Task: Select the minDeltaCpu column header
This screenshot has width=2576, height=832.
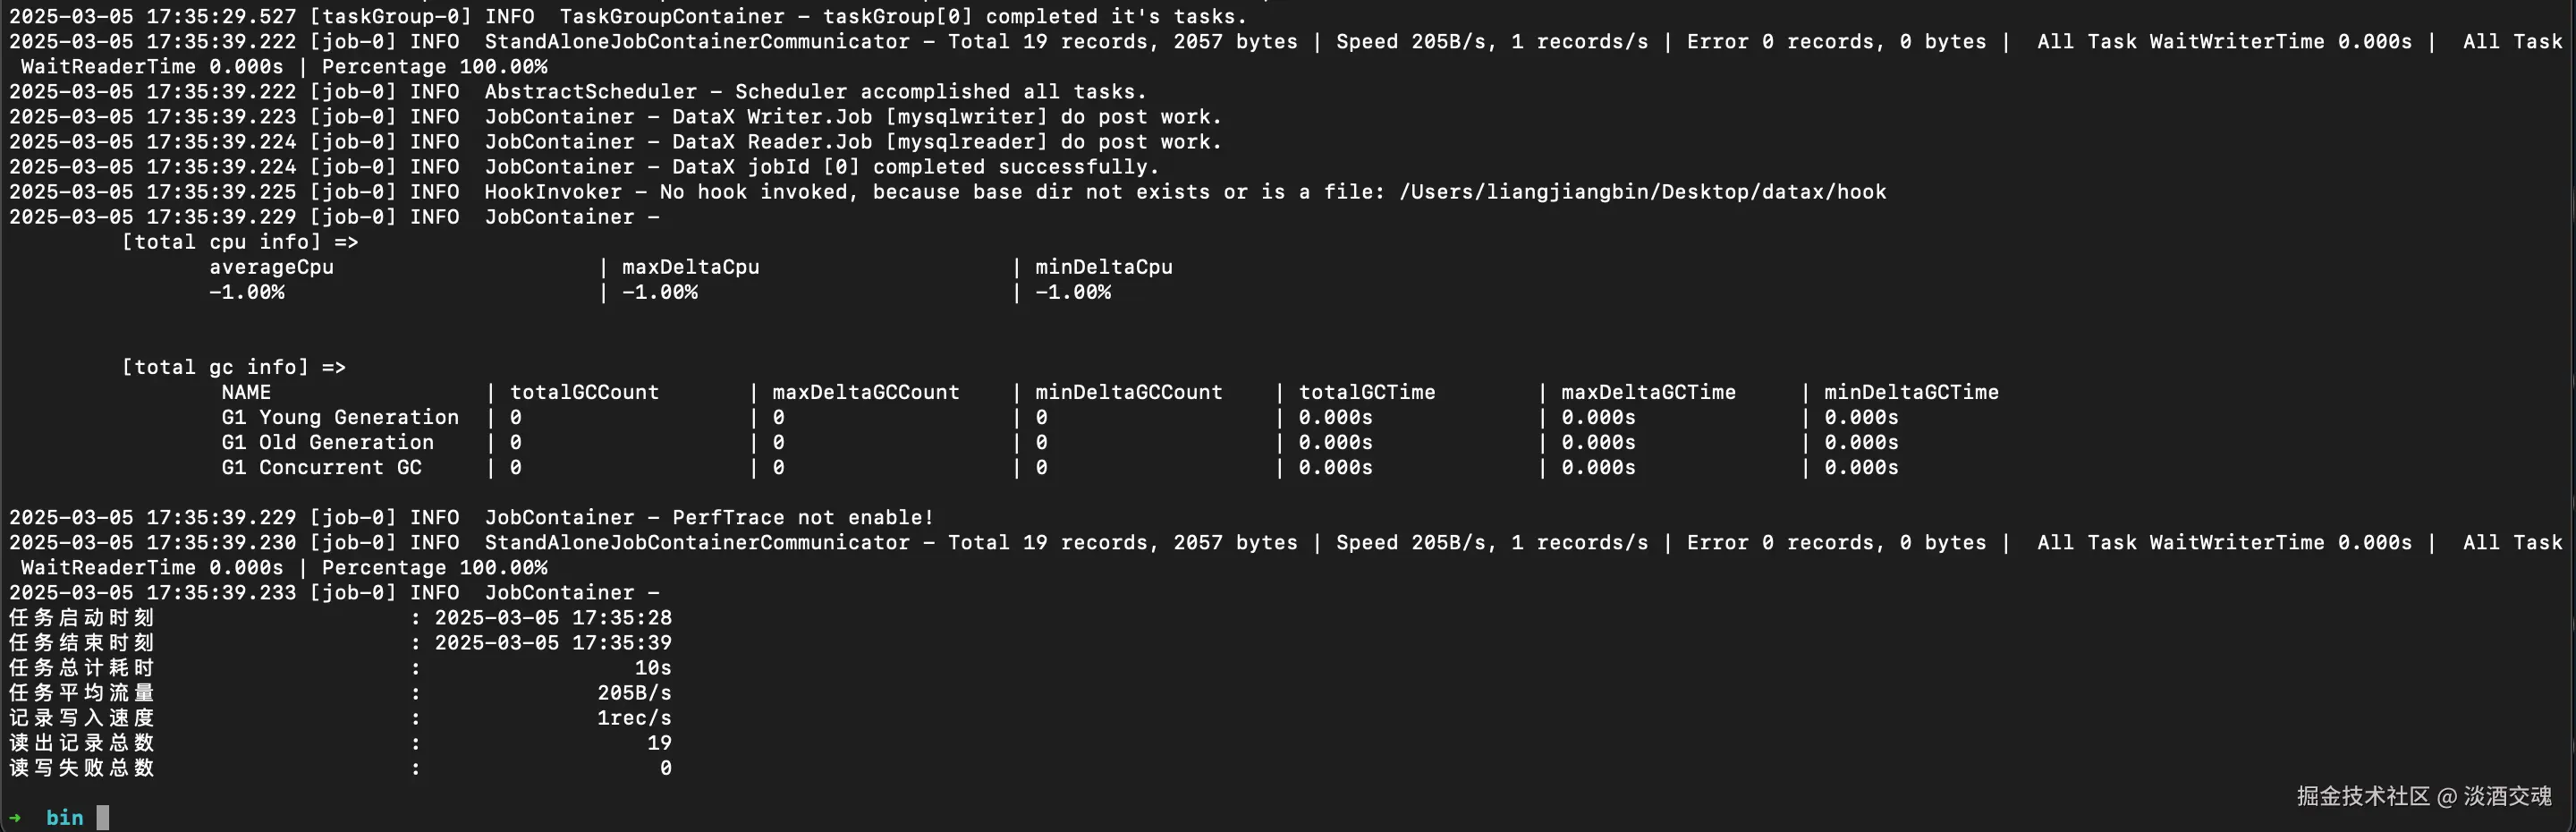Action: pyautogui.click(x=1103, y=267)
